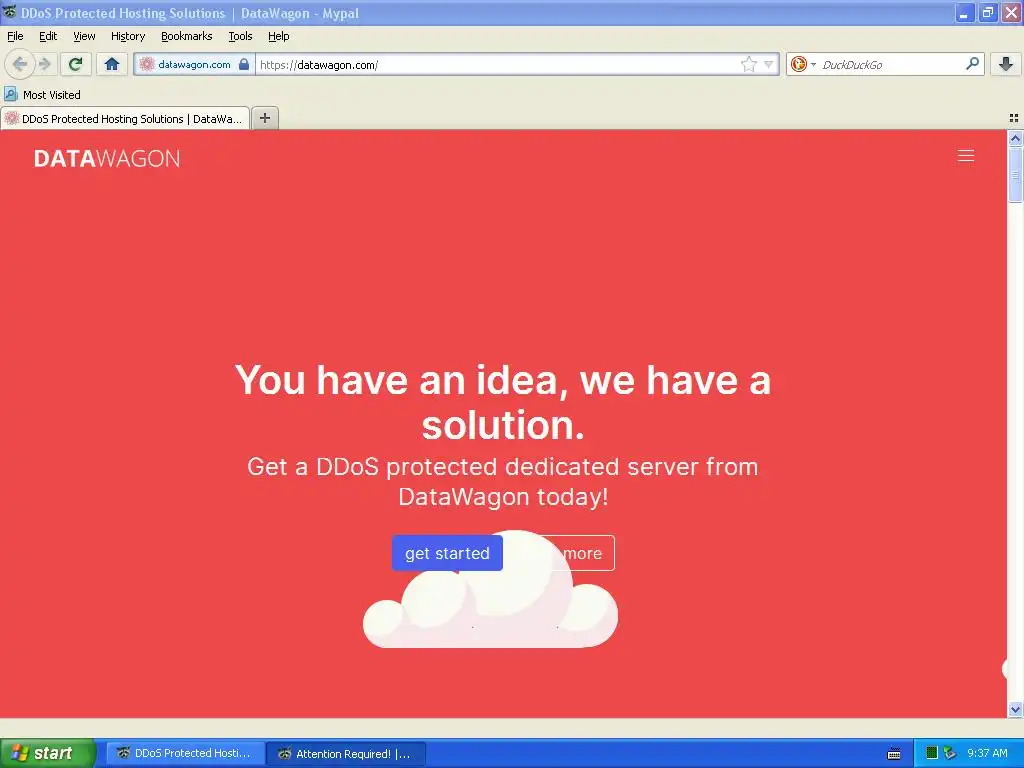Open the downloads arrow button
This screenshot has height=768, width=1024.
[1006, 64]
